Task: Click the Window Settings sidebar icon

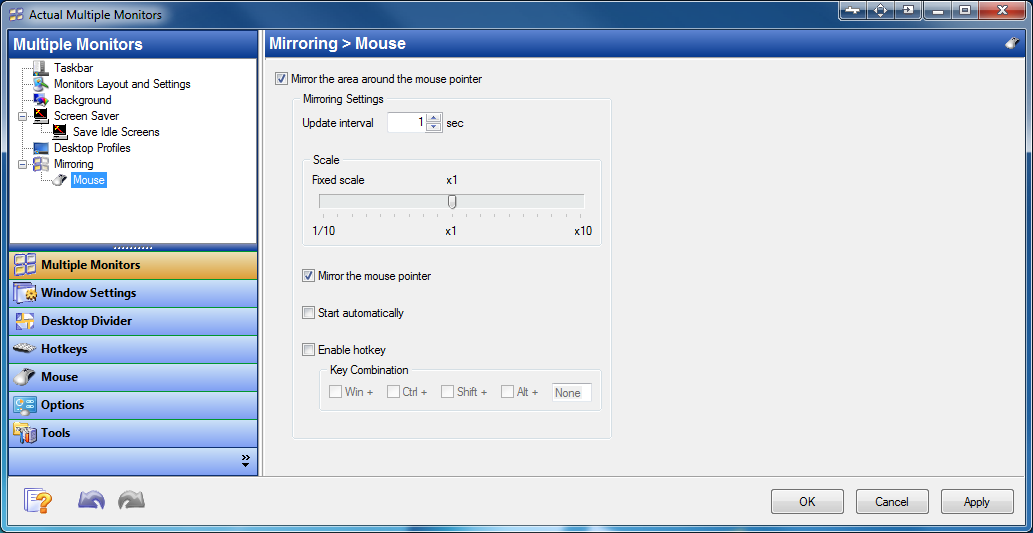Action: [25, 293]
